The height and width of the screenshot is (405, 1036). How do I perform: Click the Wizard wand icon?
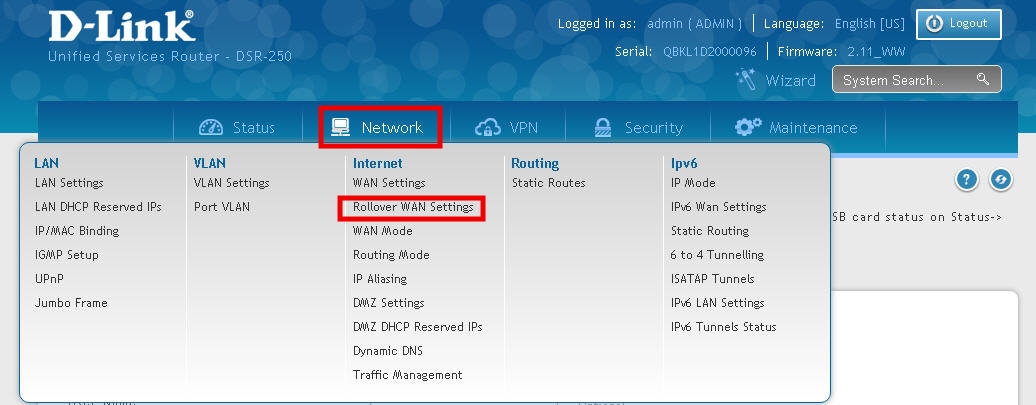(745, 78)
